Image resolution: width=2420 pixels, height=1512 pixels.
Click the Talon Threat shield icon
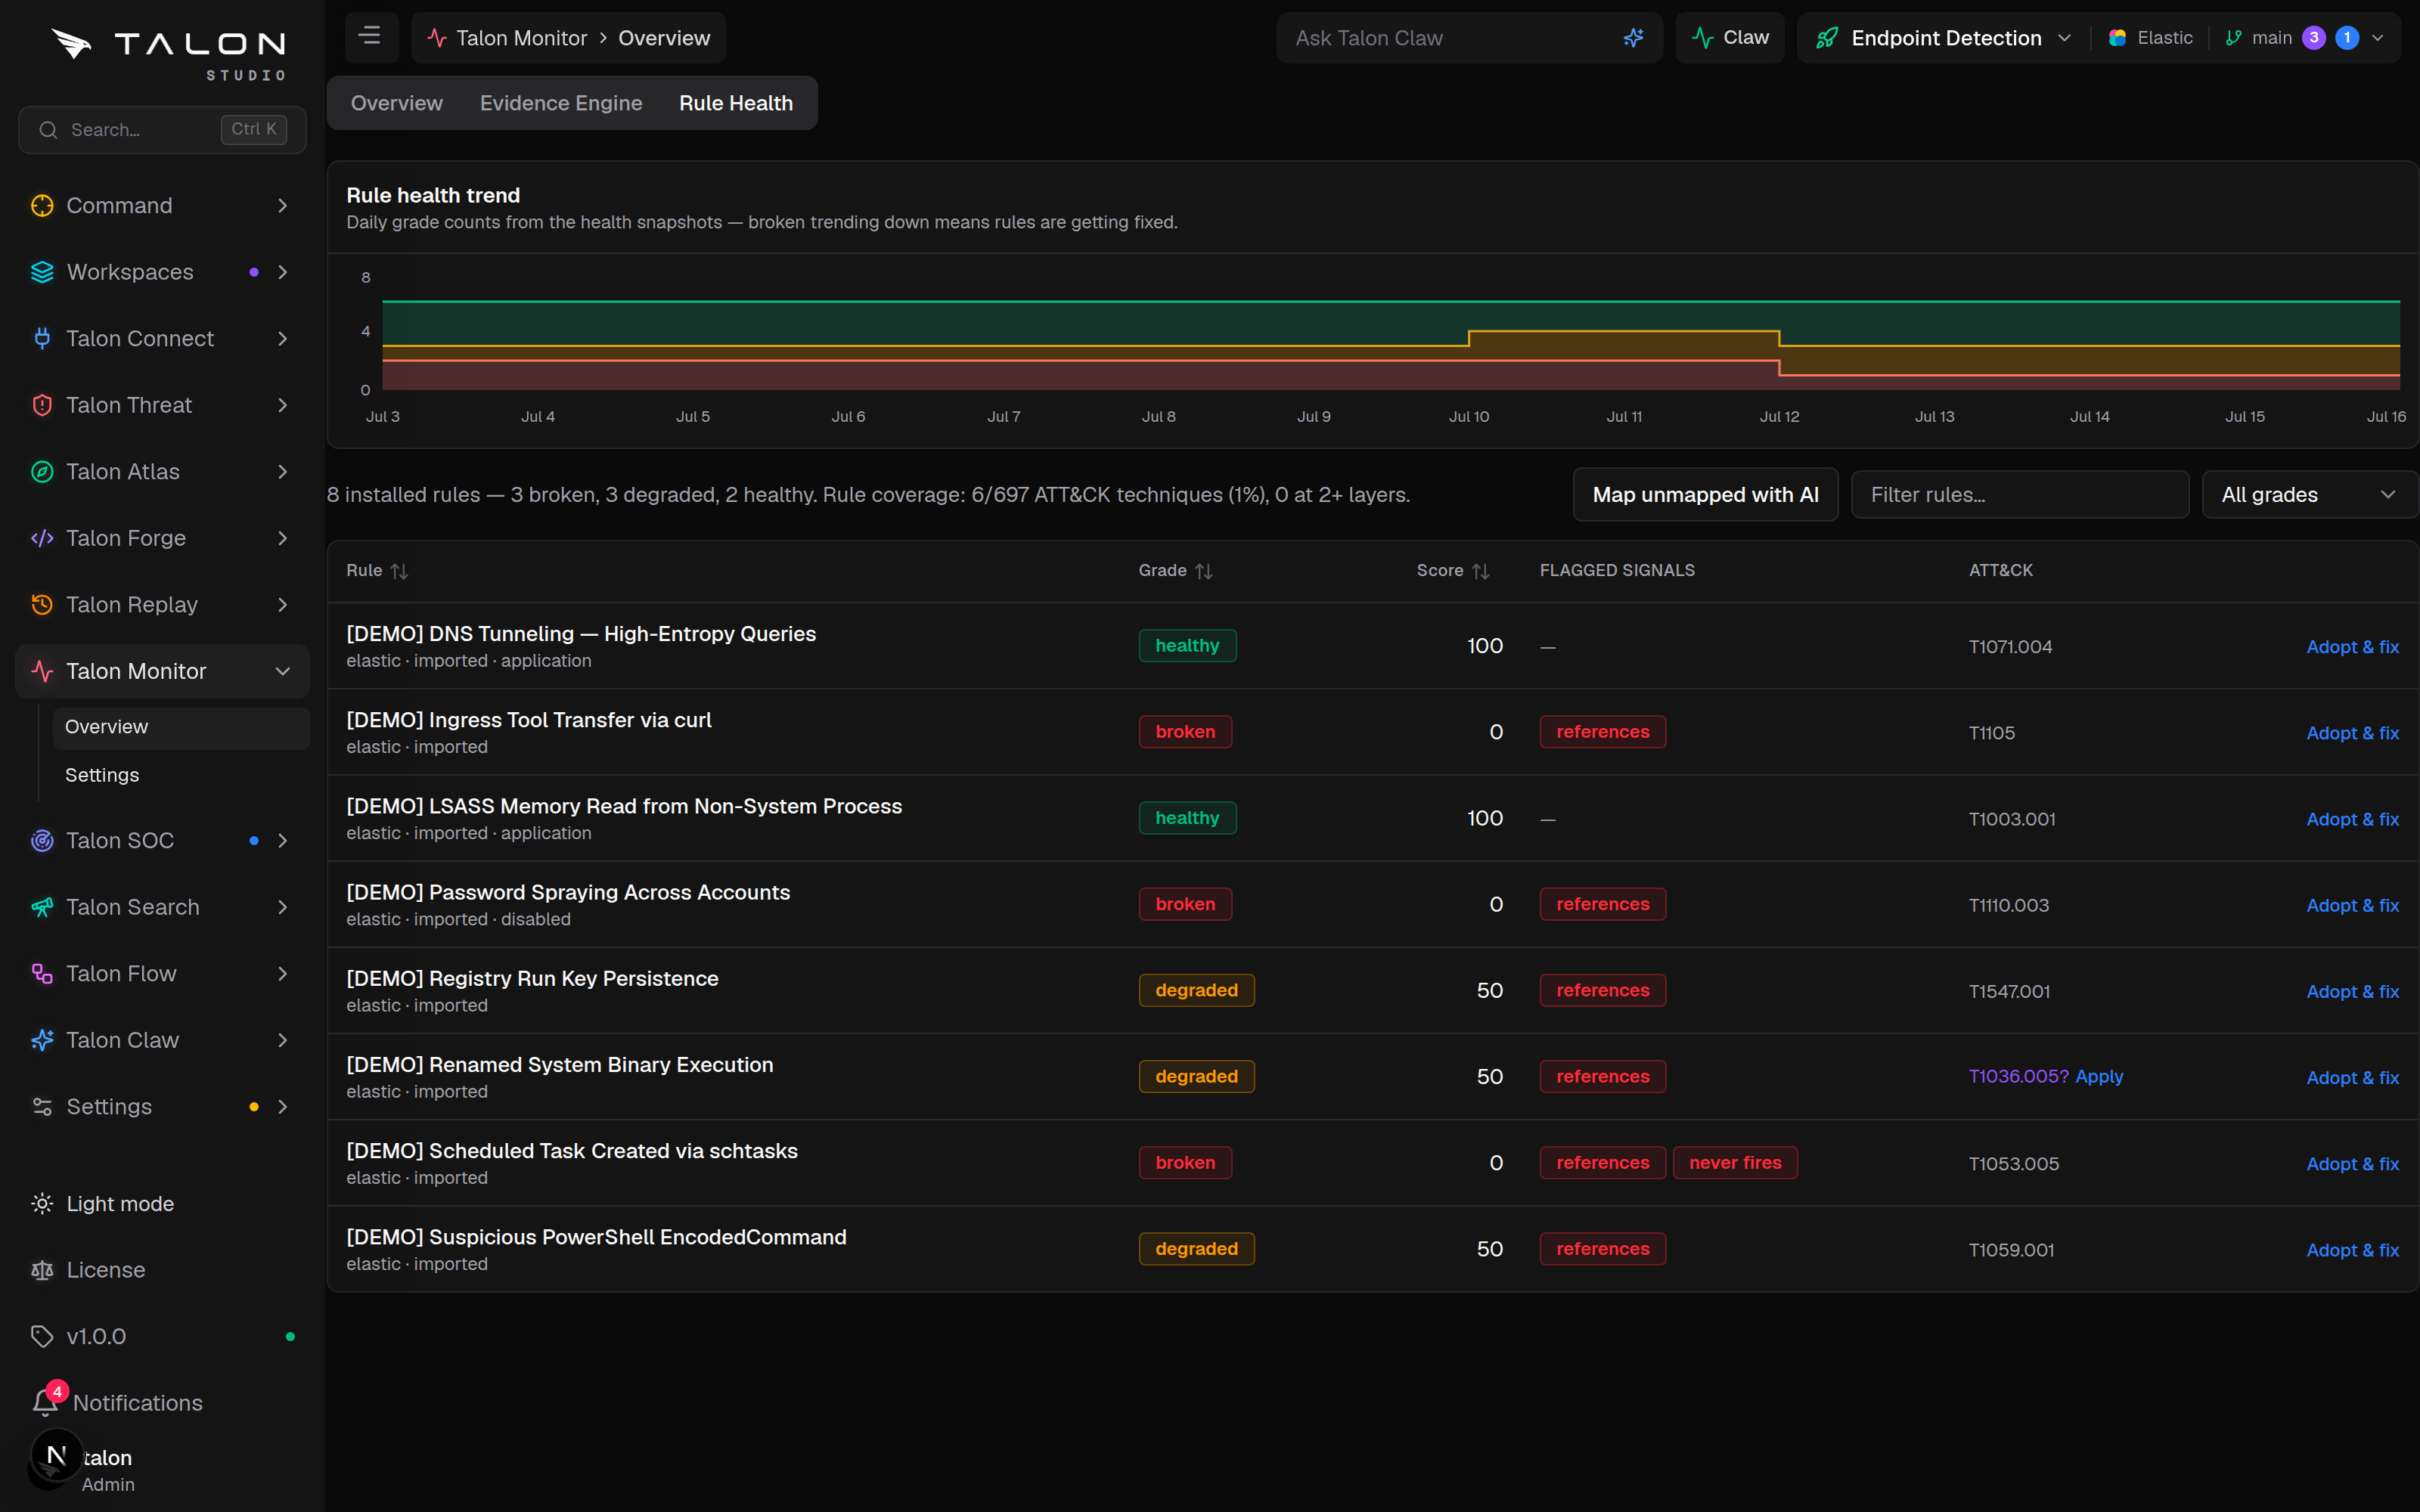click(x=42, y=405)
